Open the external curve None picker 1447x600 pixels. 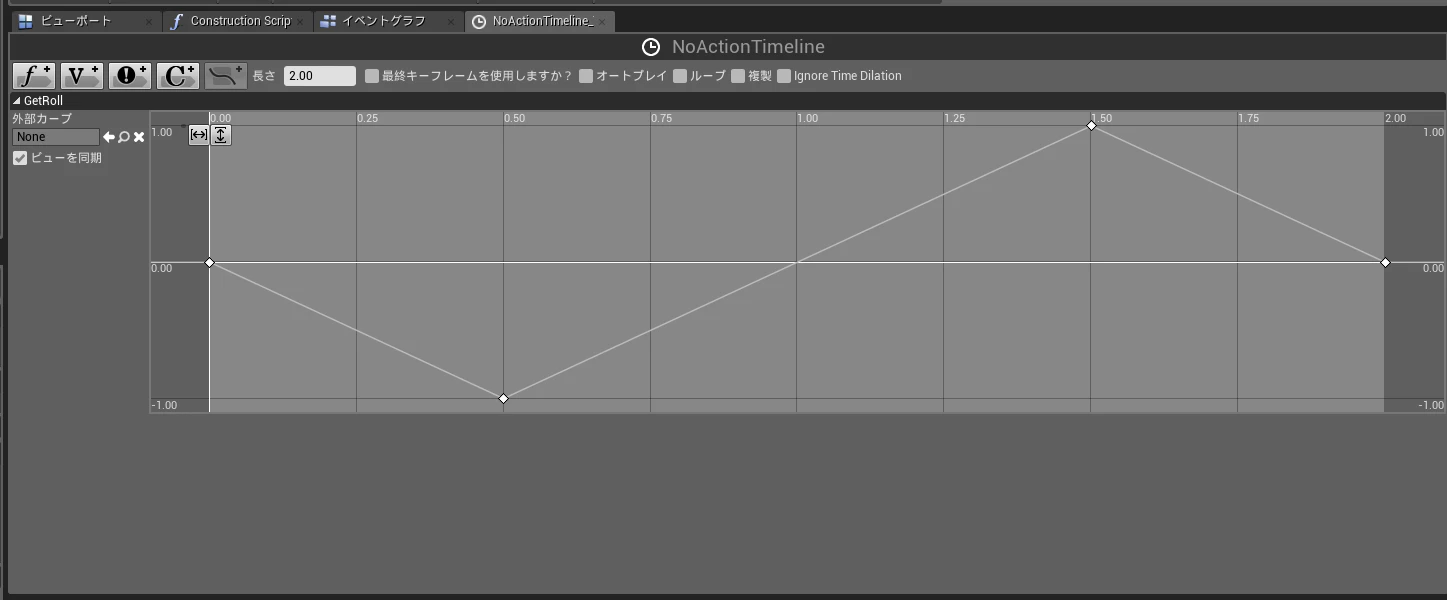pos(56,137)
